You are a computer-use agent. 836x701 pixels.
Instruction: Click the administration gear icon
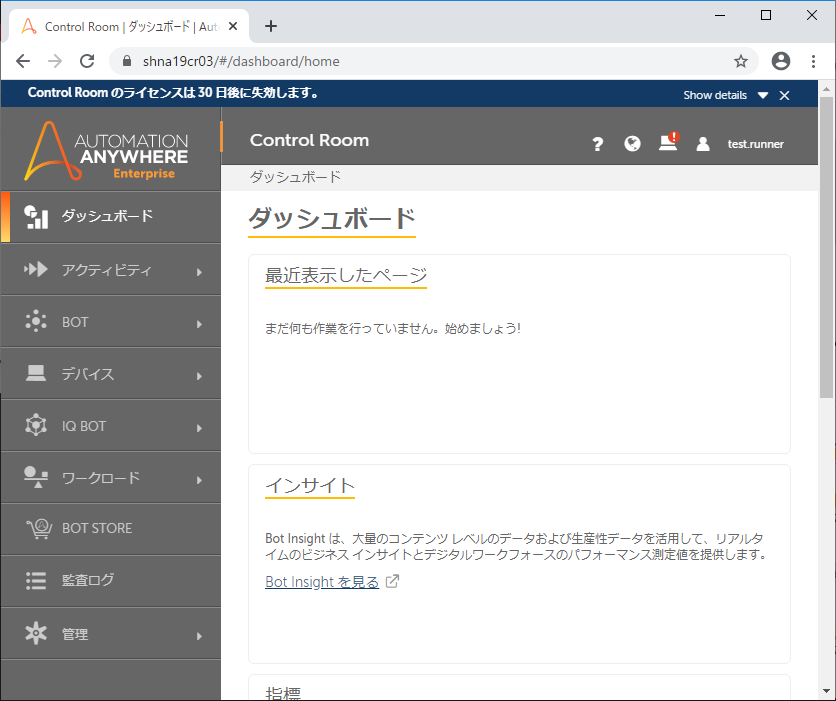[36, 633]
